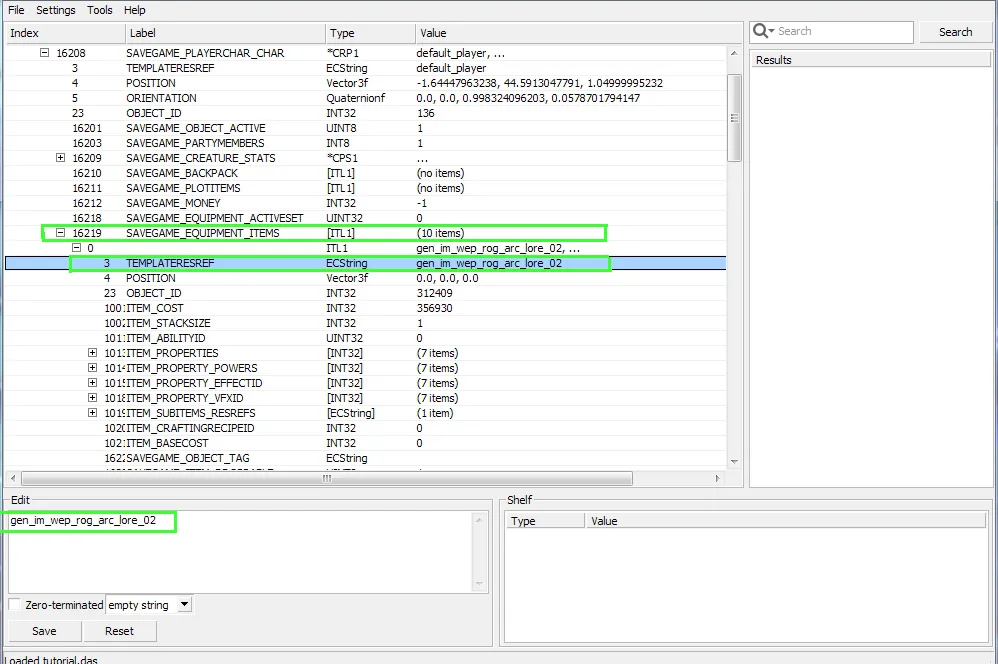Image resolution: width=998 pixels, height=664 pixels.
Task: Click the horizontal scrollbar under the tree
Action: (x=326, y=478)
